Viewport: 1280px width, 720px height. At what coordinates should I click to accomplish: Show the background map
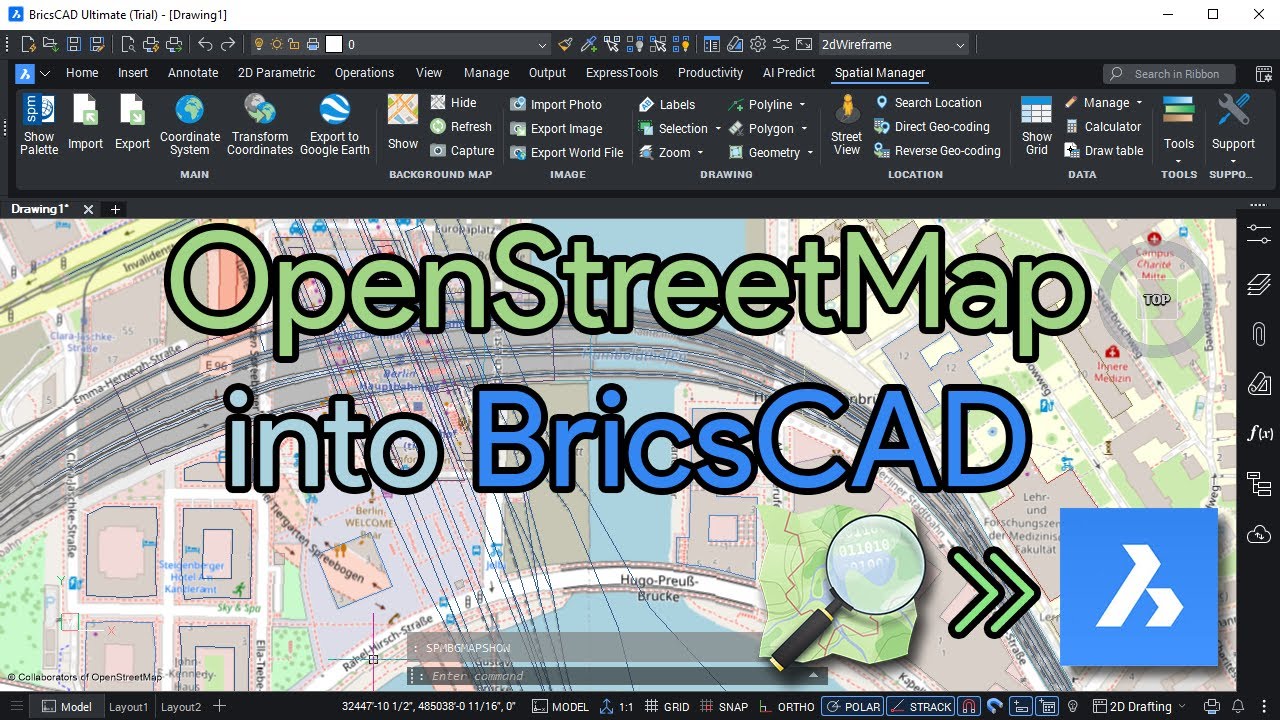(403, 123)
